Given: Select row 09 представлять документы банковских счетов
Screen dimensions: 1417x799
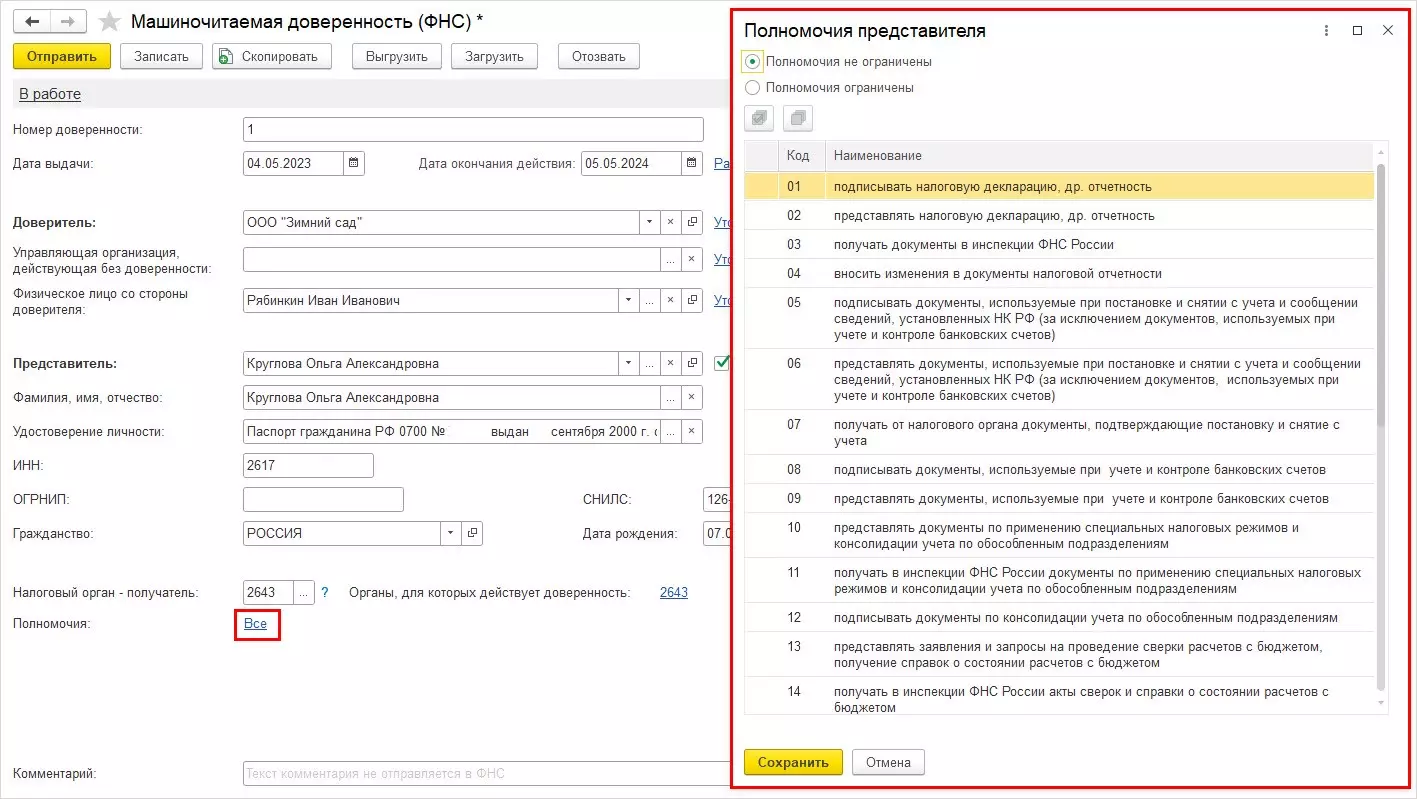Looking at the screenshot, I should click(1059, 498).
